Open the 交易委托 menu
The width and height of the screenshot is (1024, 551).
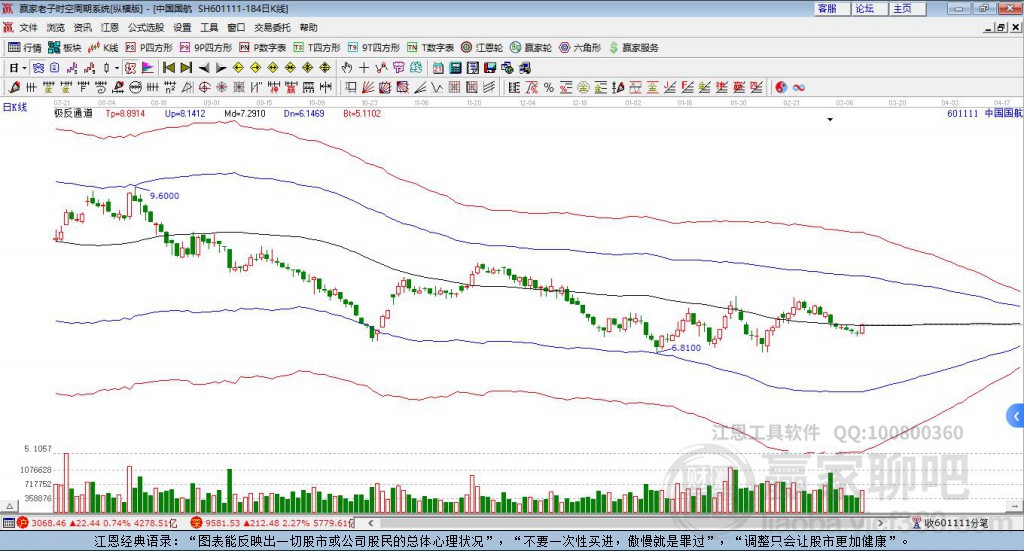pyautogui.click(x=272, y=27)
